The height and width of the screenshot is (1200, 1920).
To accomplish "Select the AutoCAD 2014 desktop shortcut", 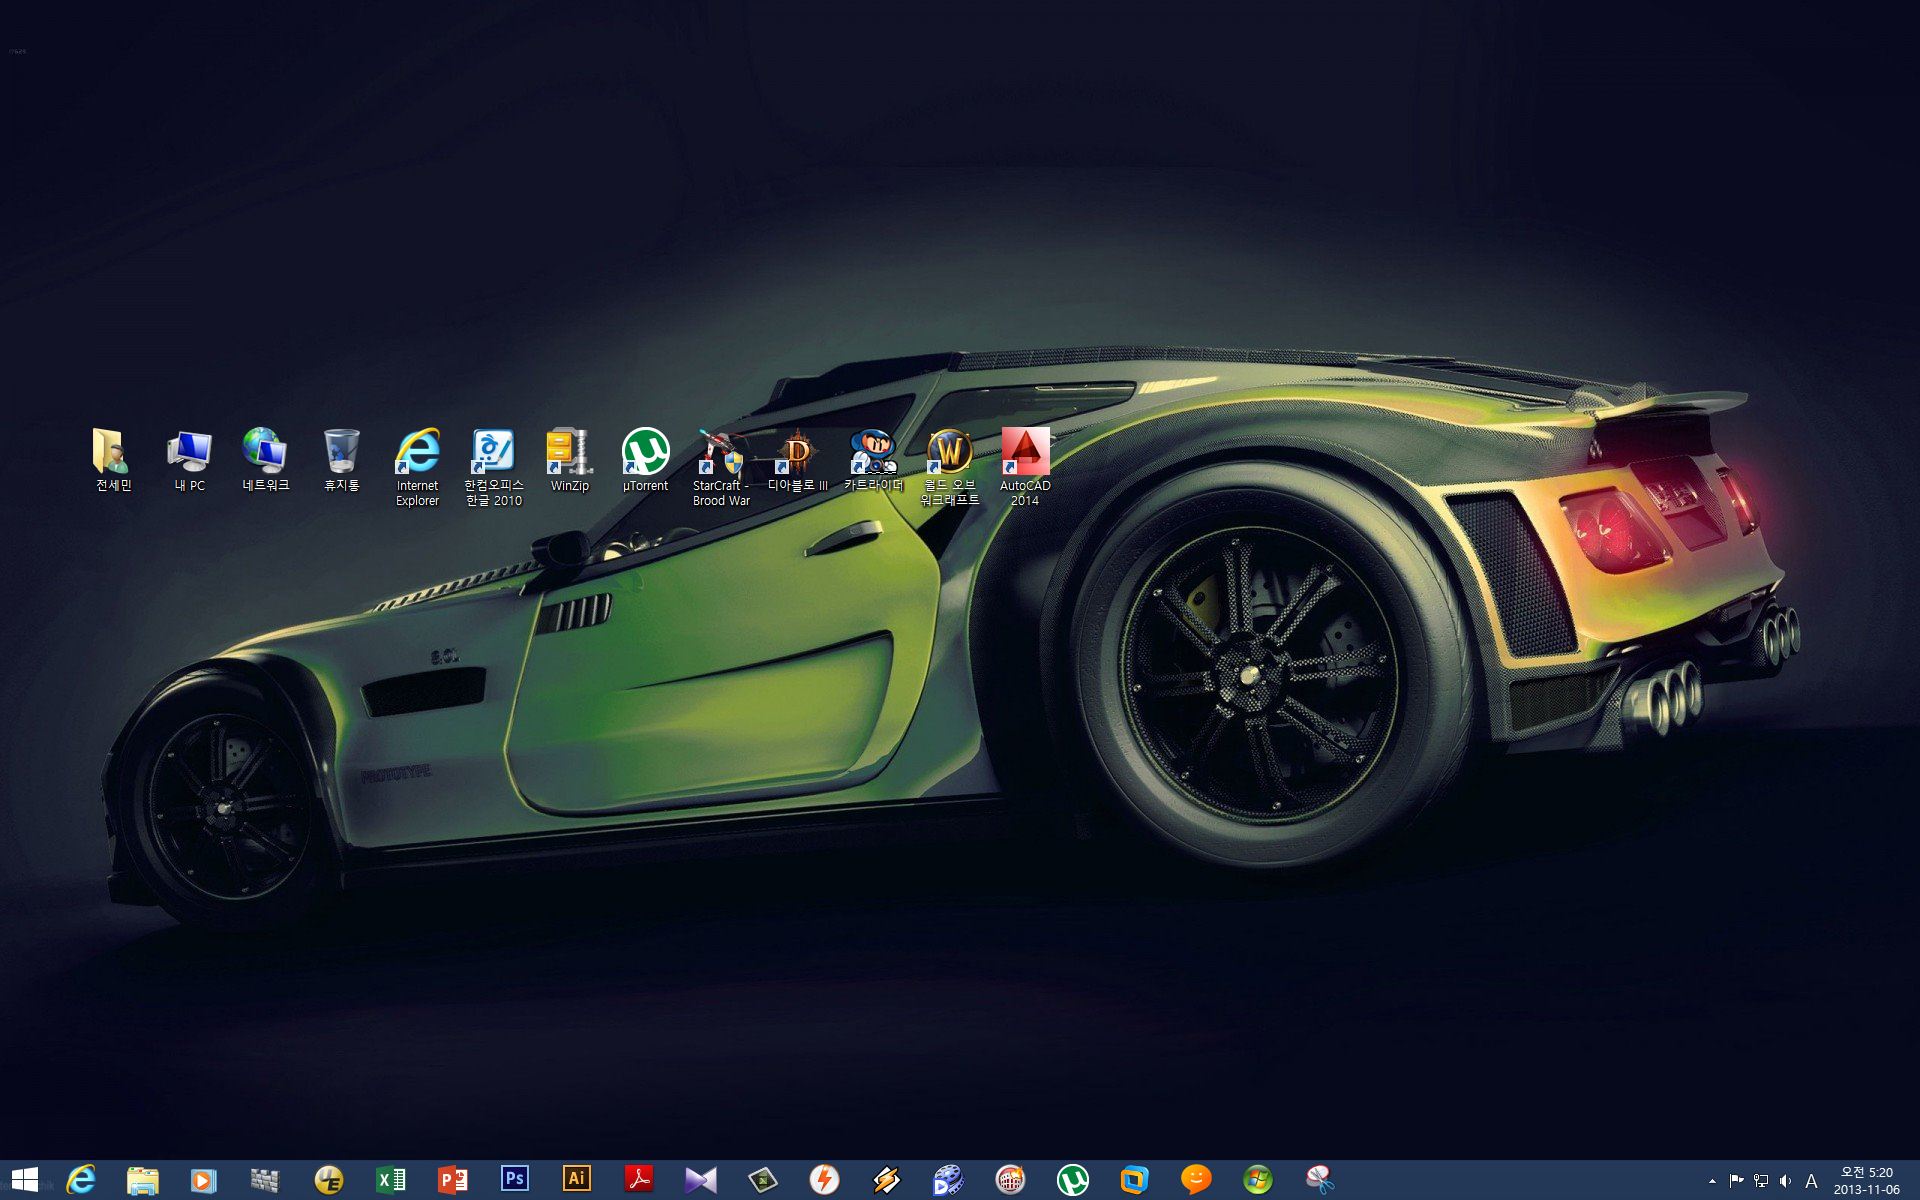I will (x=1025, y=467).
